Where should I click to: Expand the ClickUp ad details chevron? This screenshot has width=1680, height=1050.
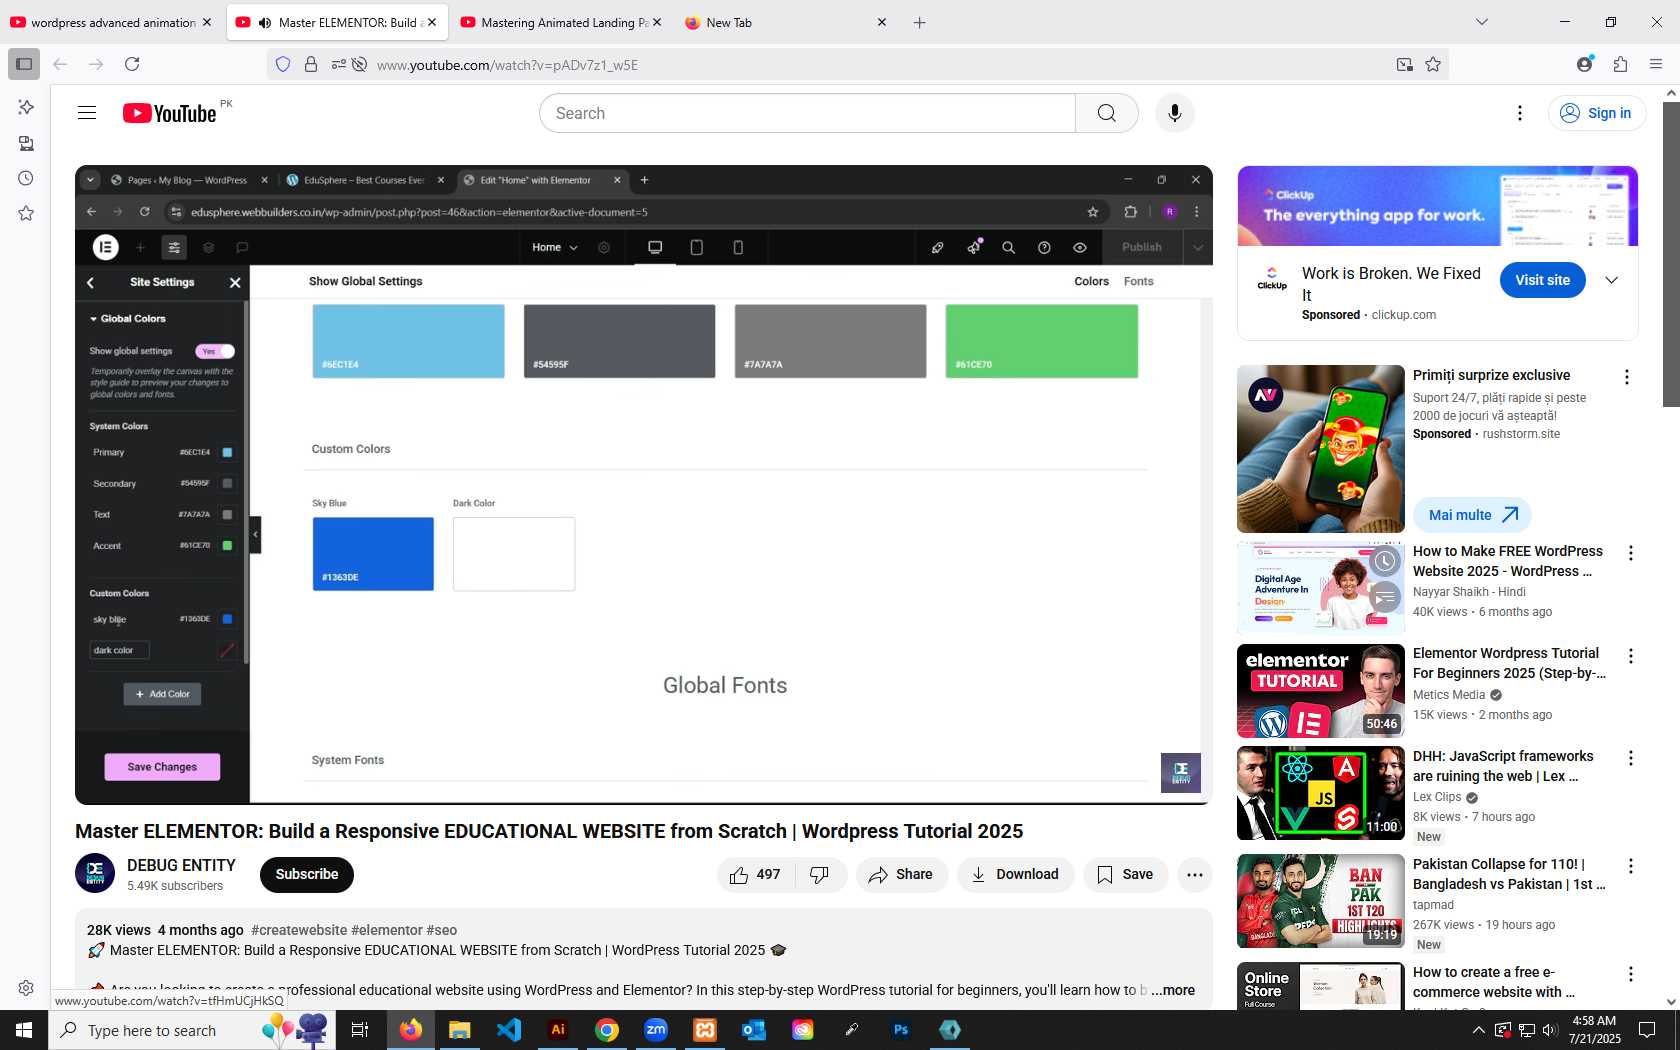(x=1611, y=281)
